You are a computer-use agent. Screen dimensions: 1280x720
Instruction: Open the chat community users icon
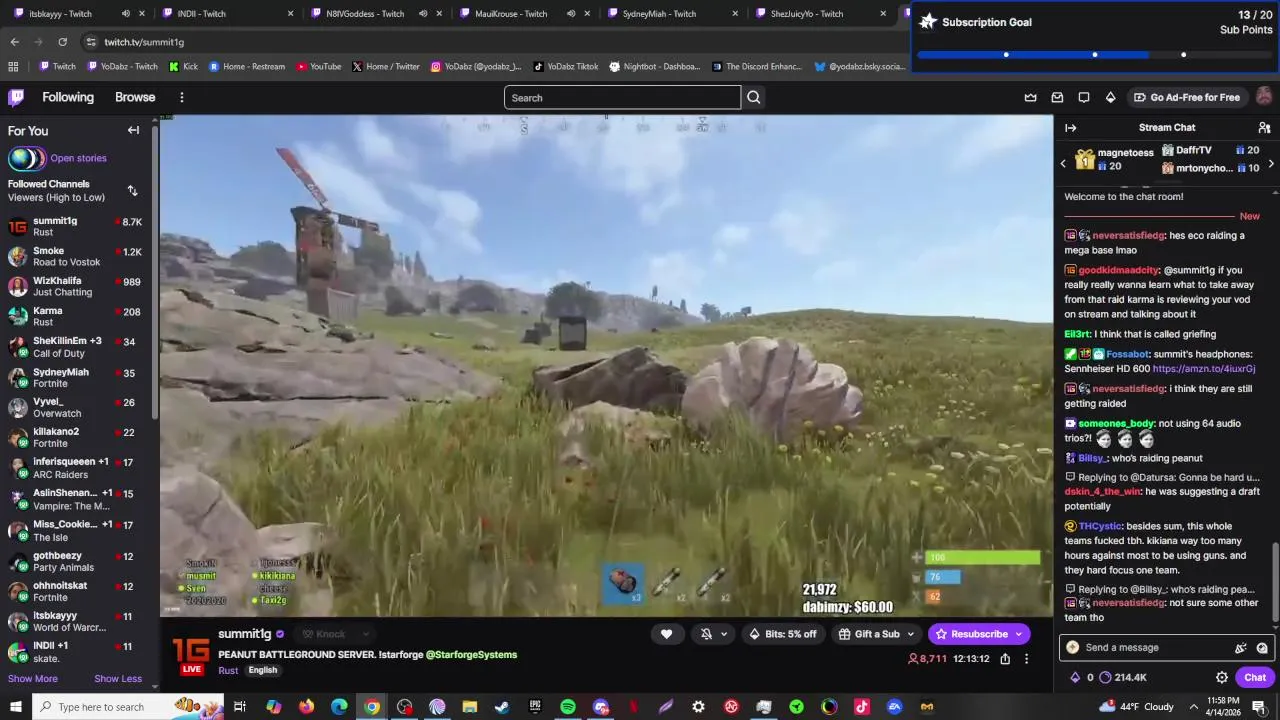coord(1264,127)
